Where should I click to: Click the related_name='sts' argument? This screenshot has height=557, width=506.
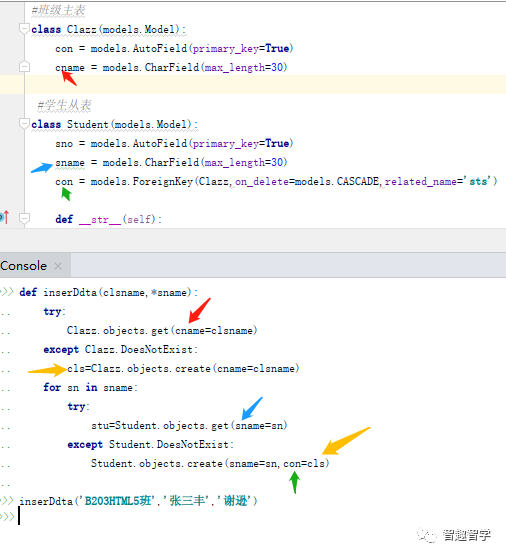[x=438, y=182]
